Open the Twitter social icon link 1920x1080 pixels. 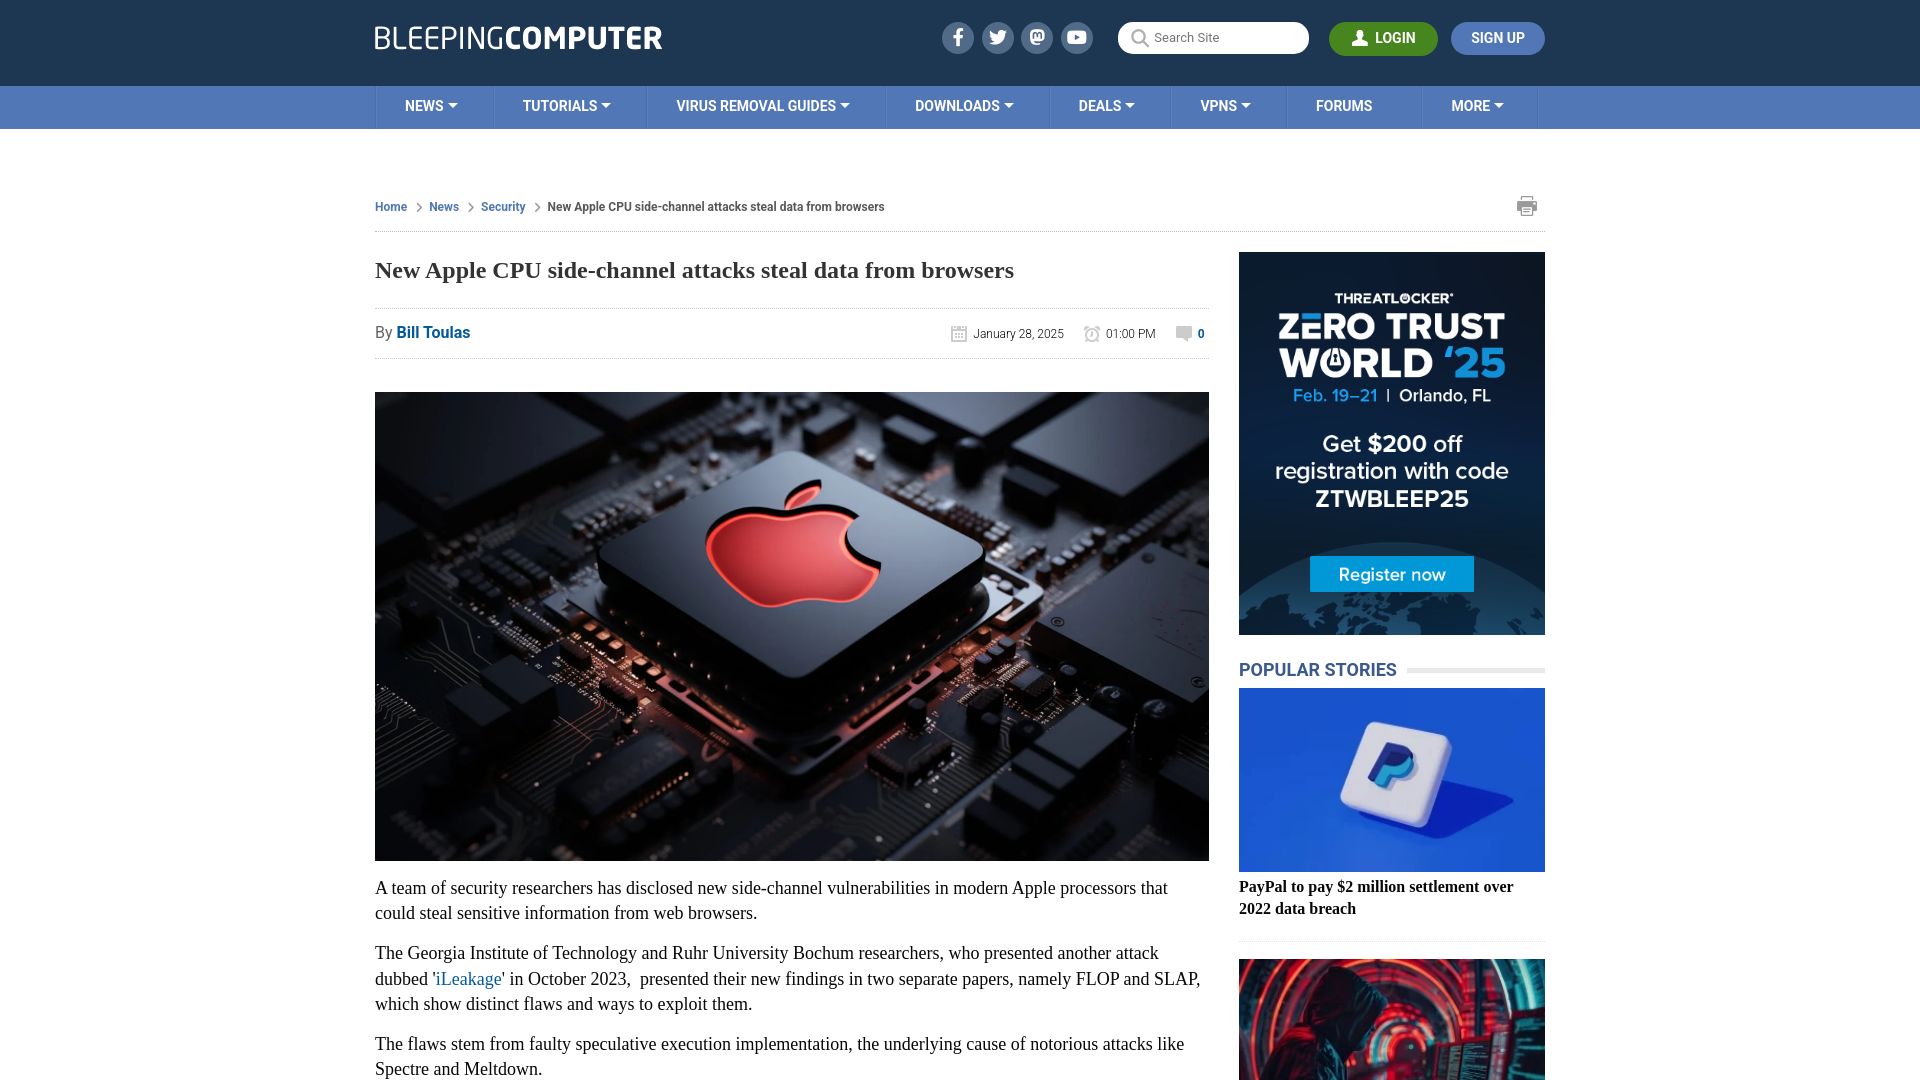[997, 37]
